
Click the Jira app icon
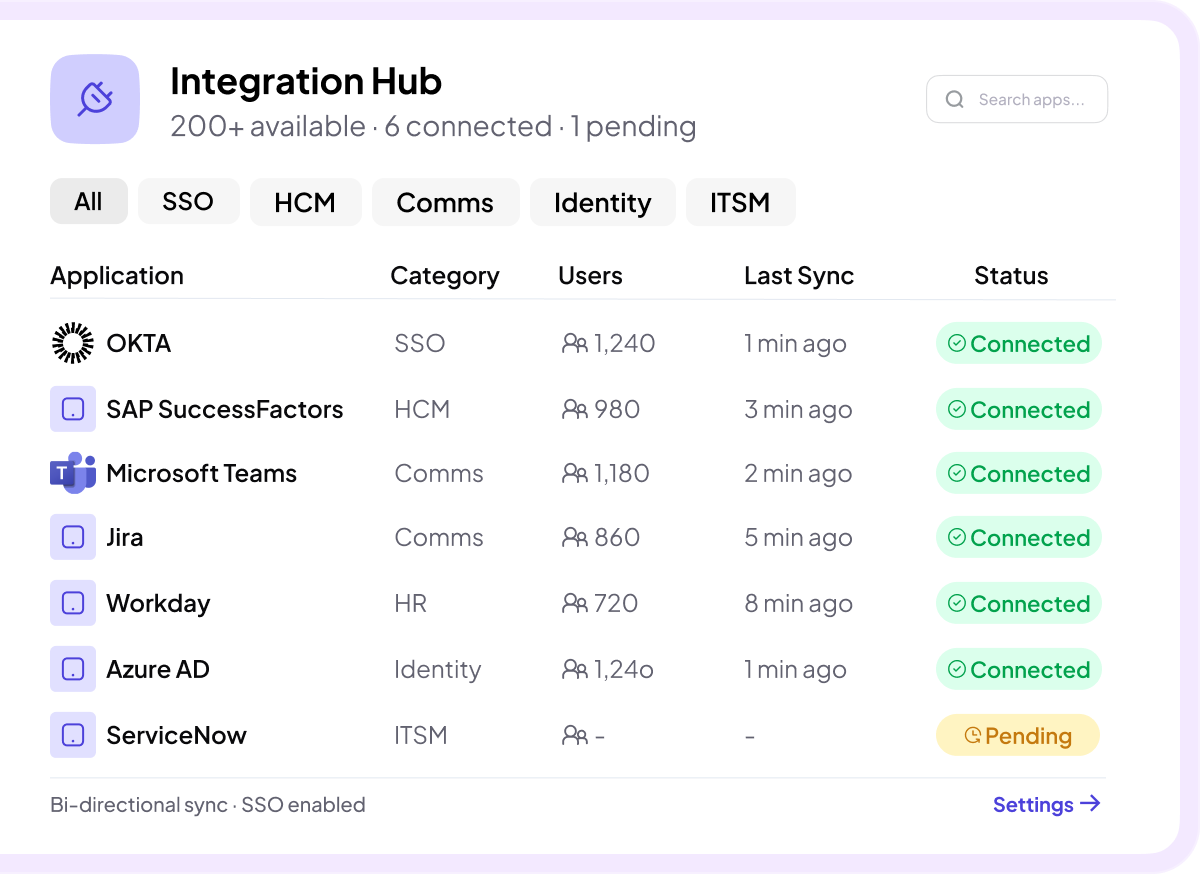point(72,537)
